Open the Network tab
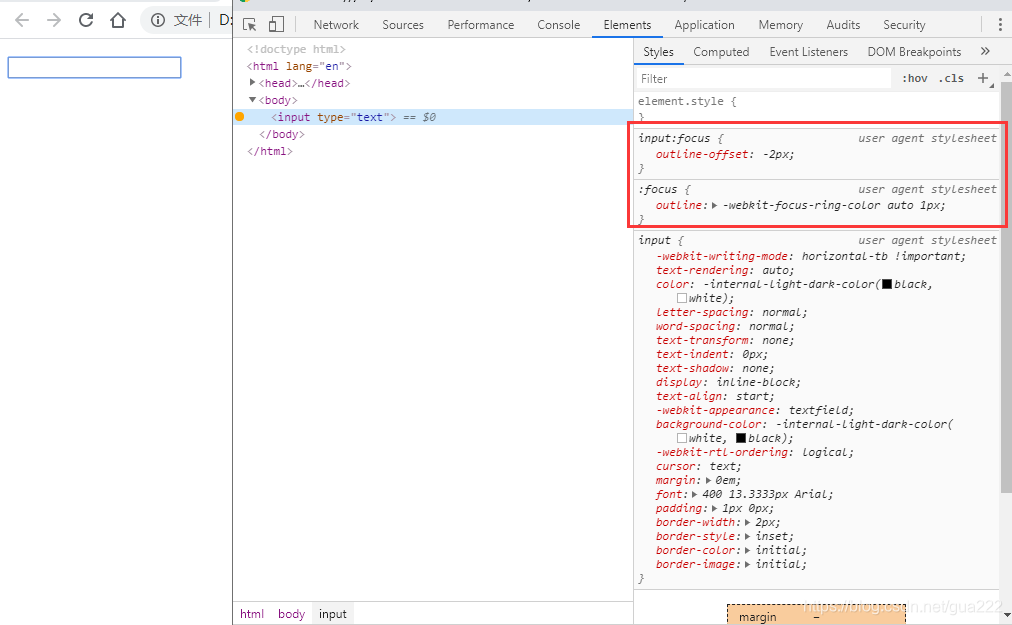This screenshot has width=1012, height=625. pos(336,25)
